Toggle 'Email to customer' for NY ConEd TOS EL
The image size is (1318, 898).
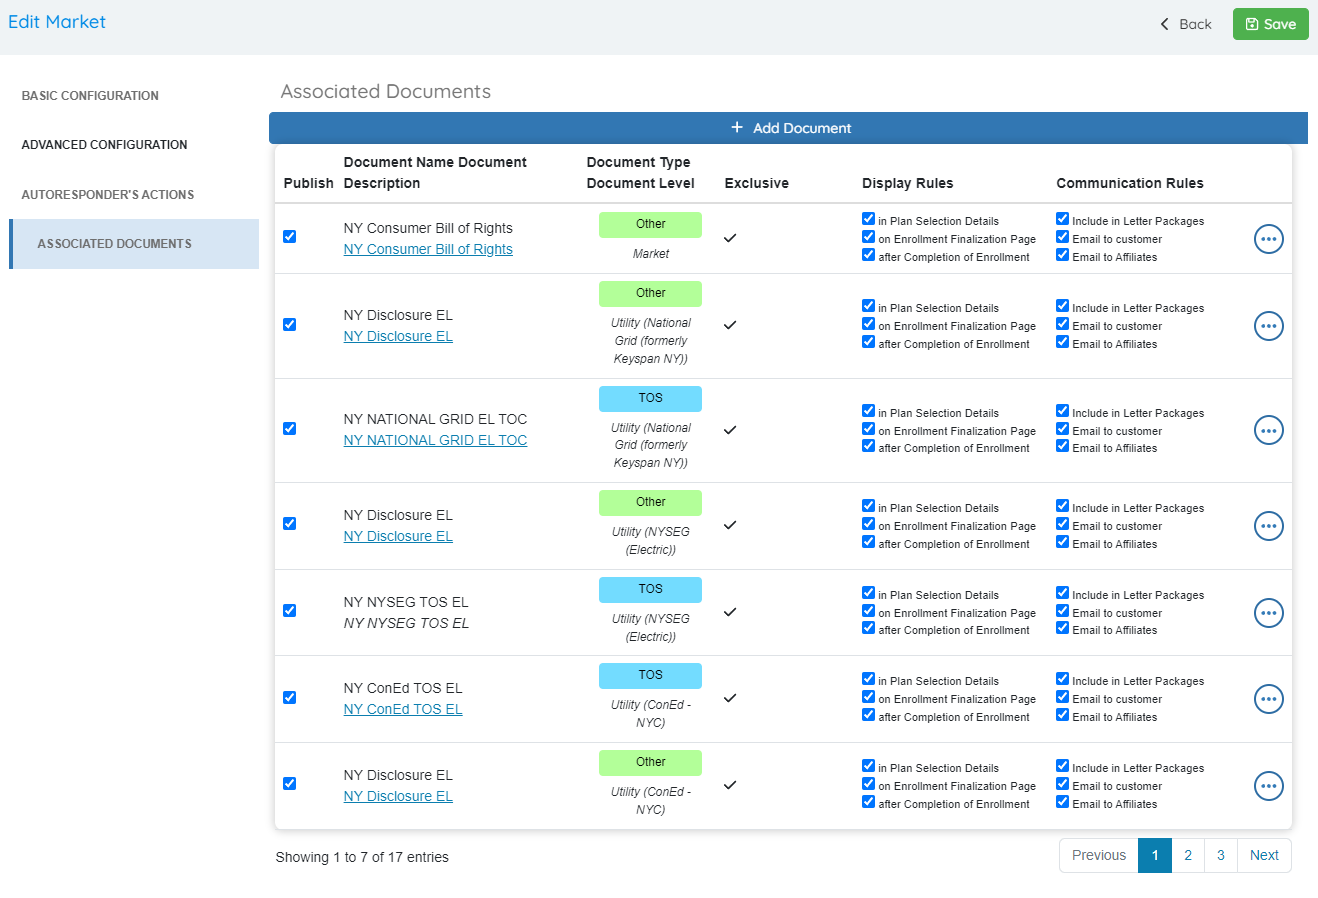1062,697
